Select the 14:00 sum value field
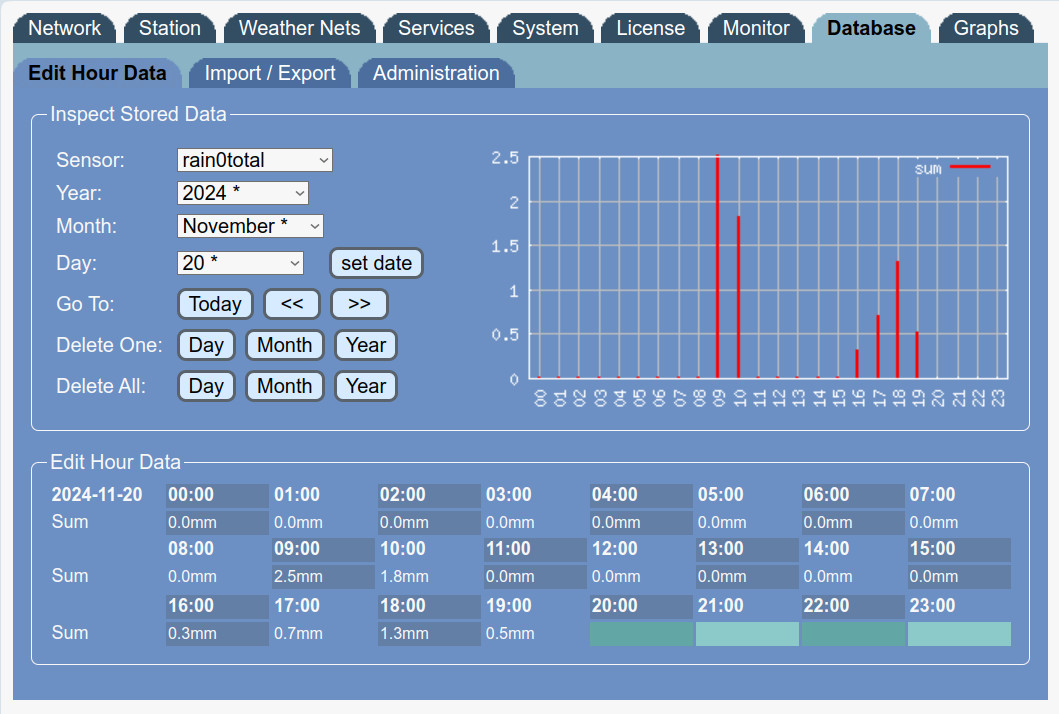 [x=854, y=577]
